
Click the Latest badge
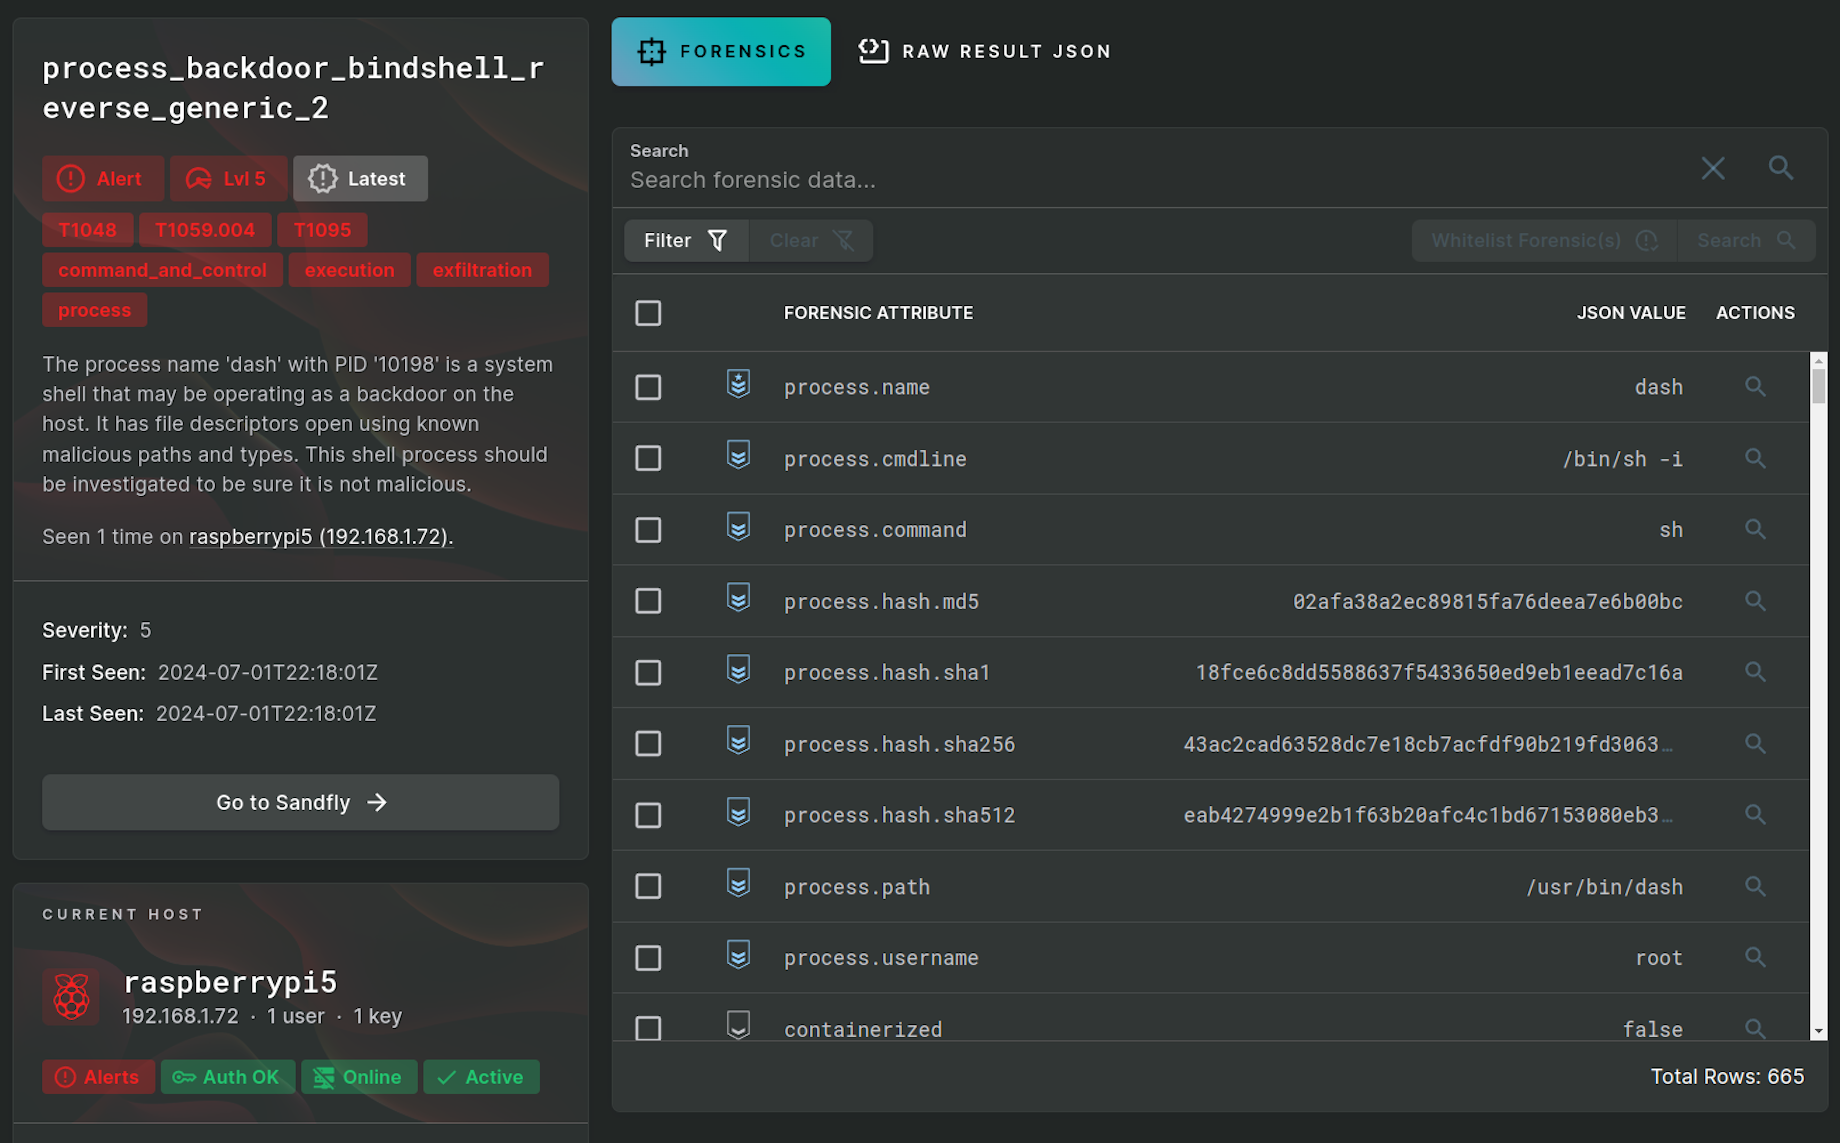[360, 179]
